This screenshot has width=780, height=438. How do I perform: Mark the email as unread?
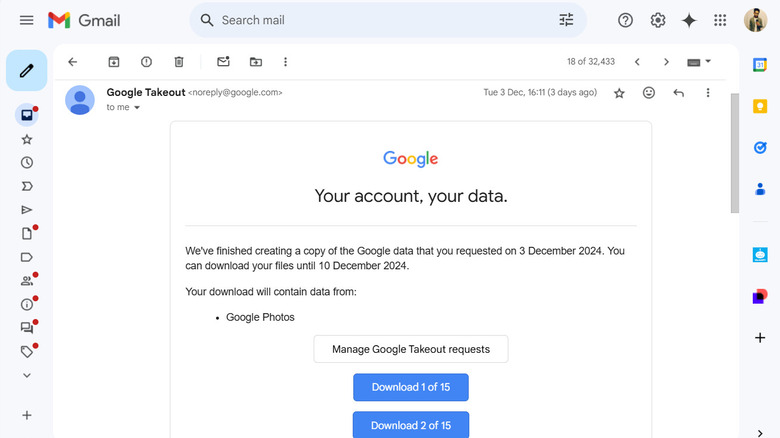(x=223, y=62)
